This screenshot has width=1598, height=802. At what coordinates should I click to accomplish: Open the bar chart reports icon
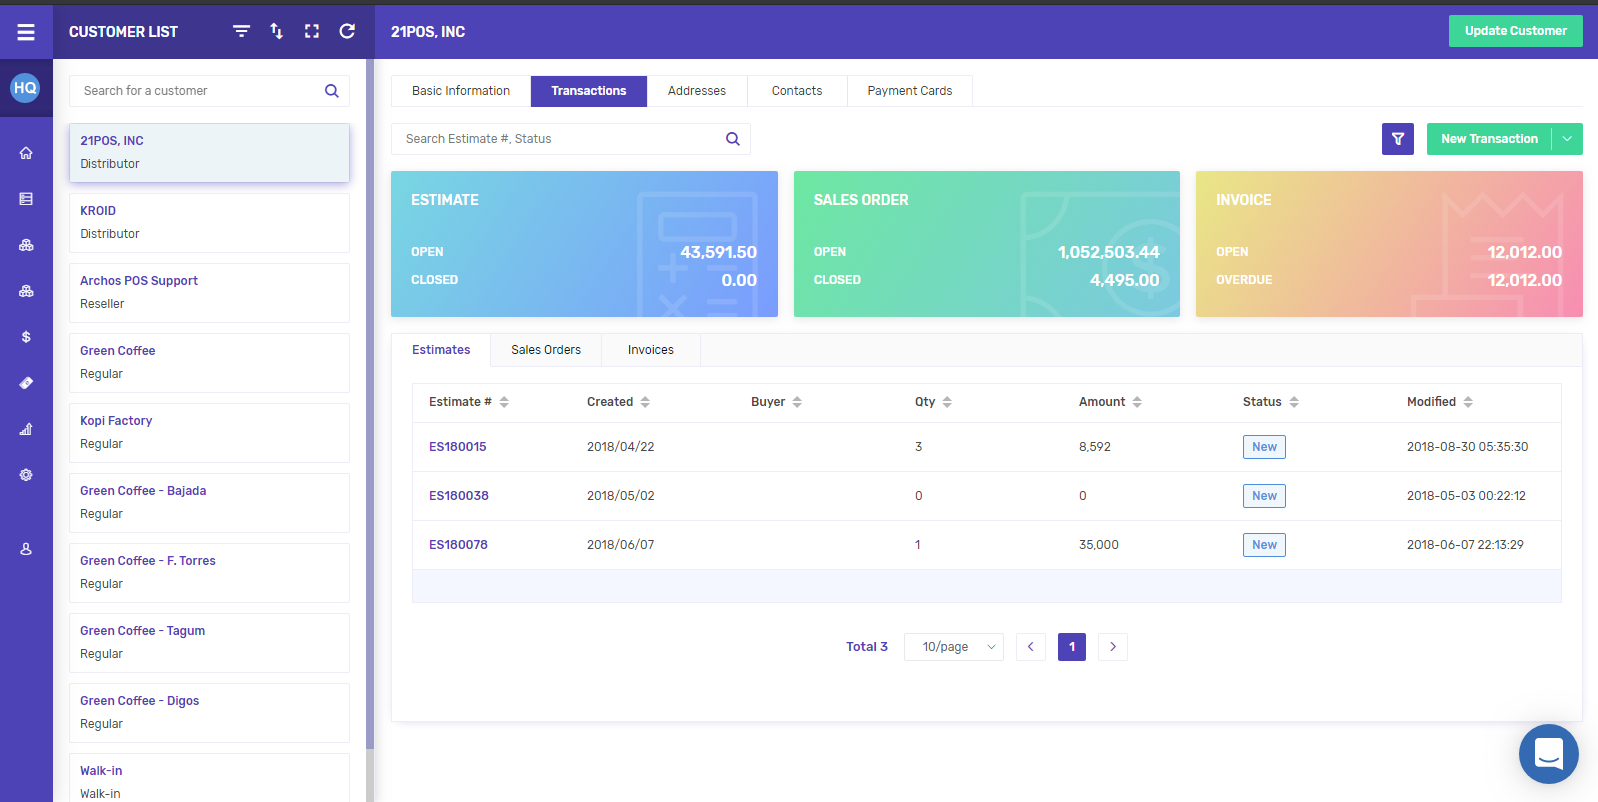tap(26, 429)
